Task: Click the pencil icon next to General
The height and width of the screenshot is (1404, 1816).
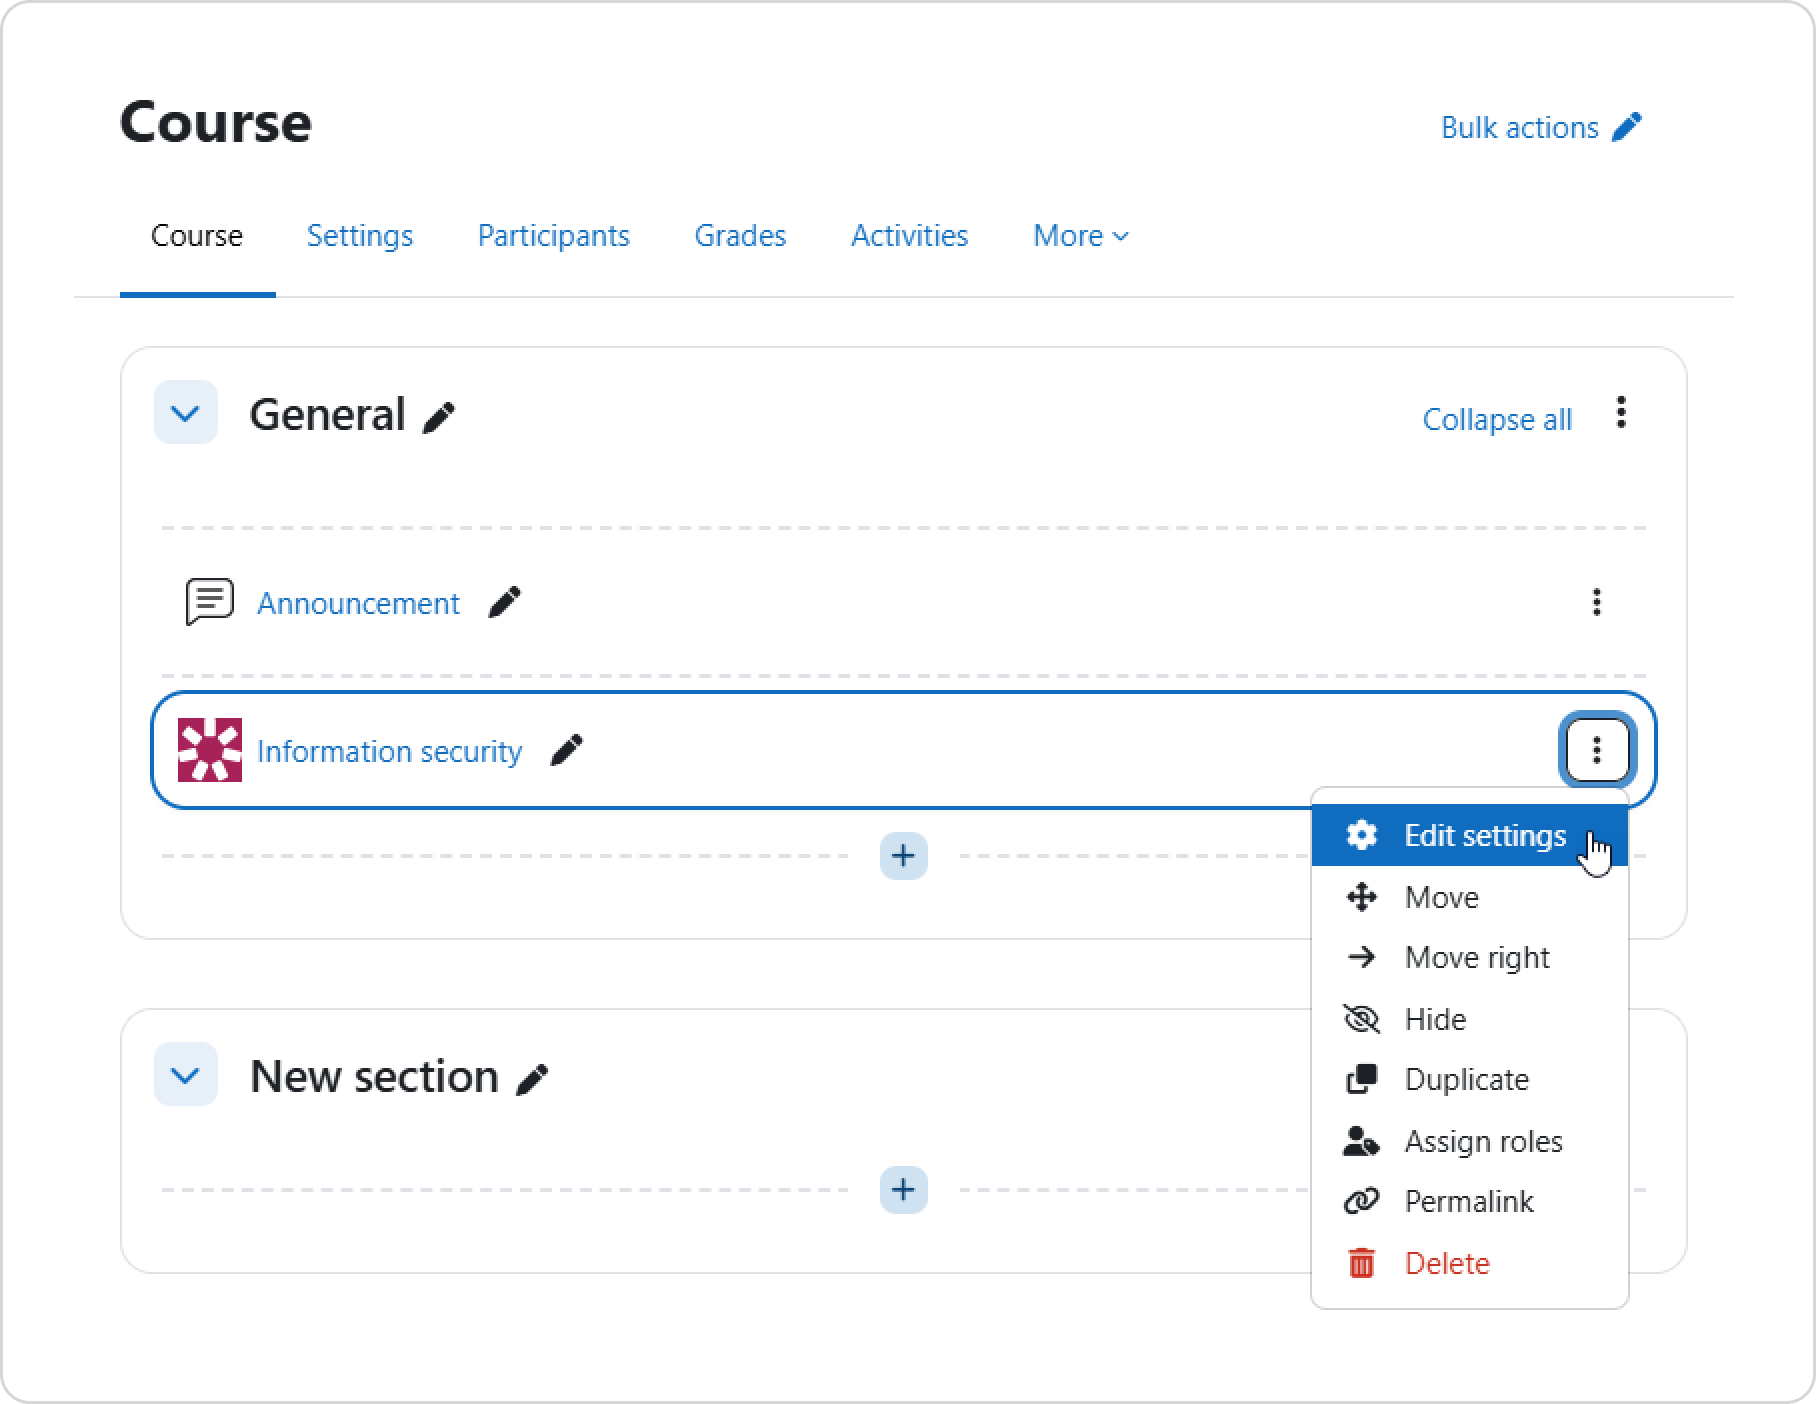Action: (438, 417)
